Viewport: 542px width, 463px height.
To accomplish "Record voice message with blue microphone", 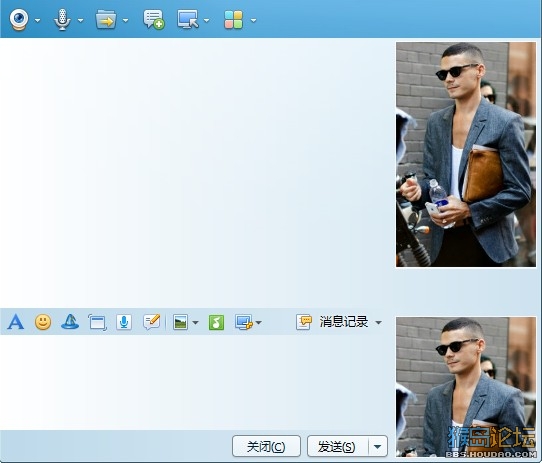I will pyautogui.click(x=124, y=322).
